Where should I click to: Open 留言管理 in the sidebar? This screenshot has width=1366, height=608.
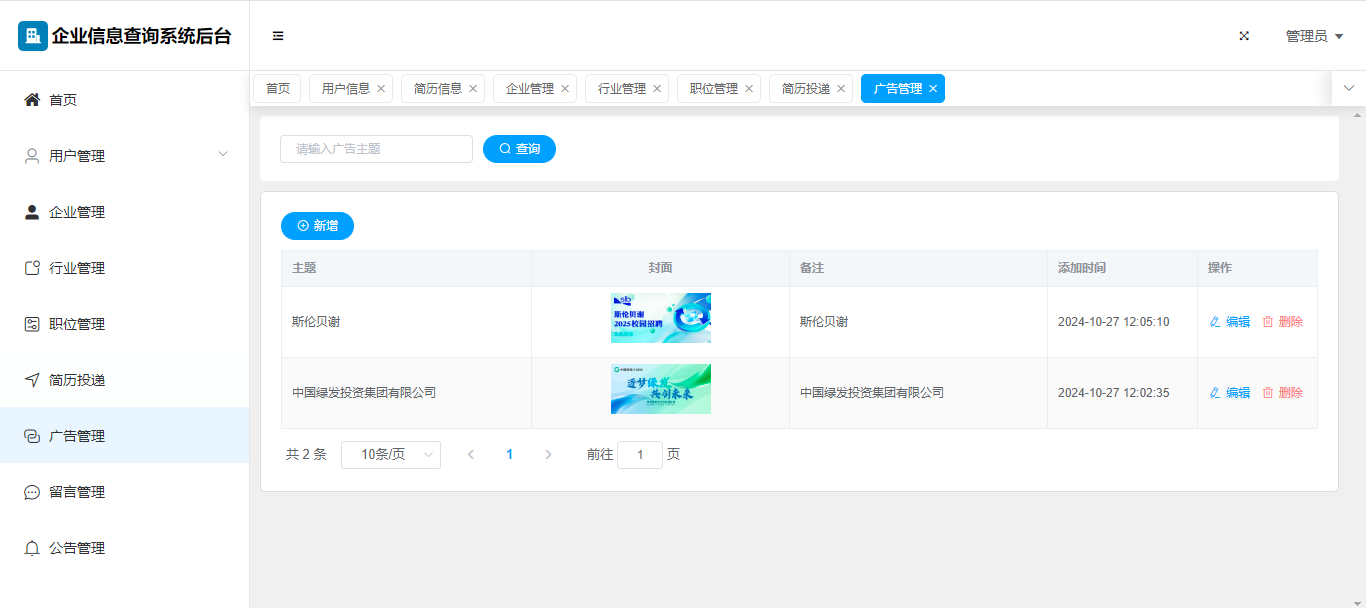tap(77, 492)
